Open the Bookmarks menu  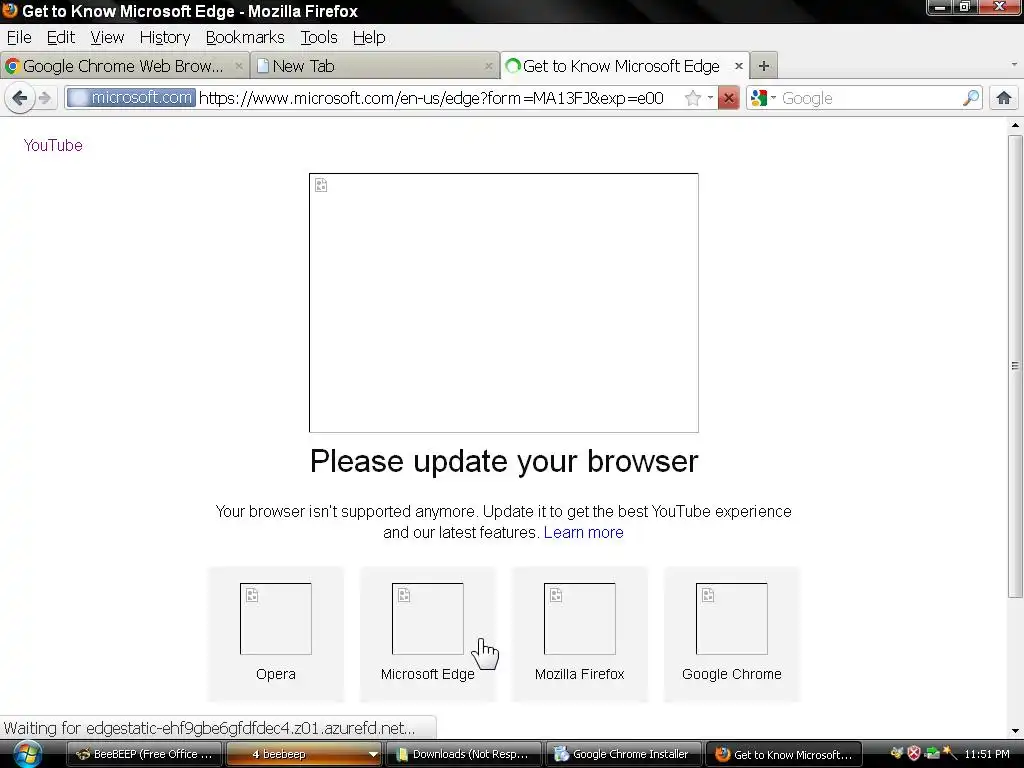pos(245,37)
